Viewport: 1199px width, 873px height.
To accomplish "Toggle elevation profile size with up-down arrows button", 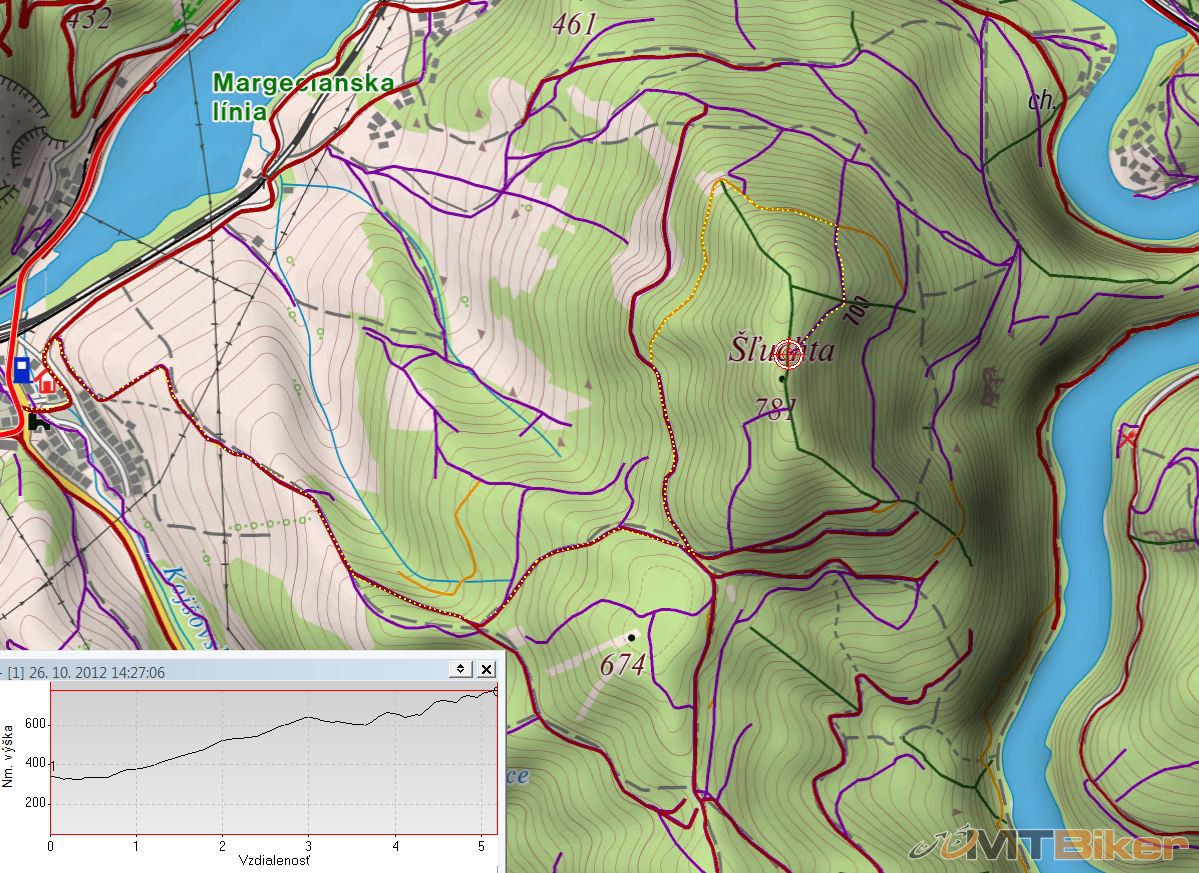I will [460, 669].
